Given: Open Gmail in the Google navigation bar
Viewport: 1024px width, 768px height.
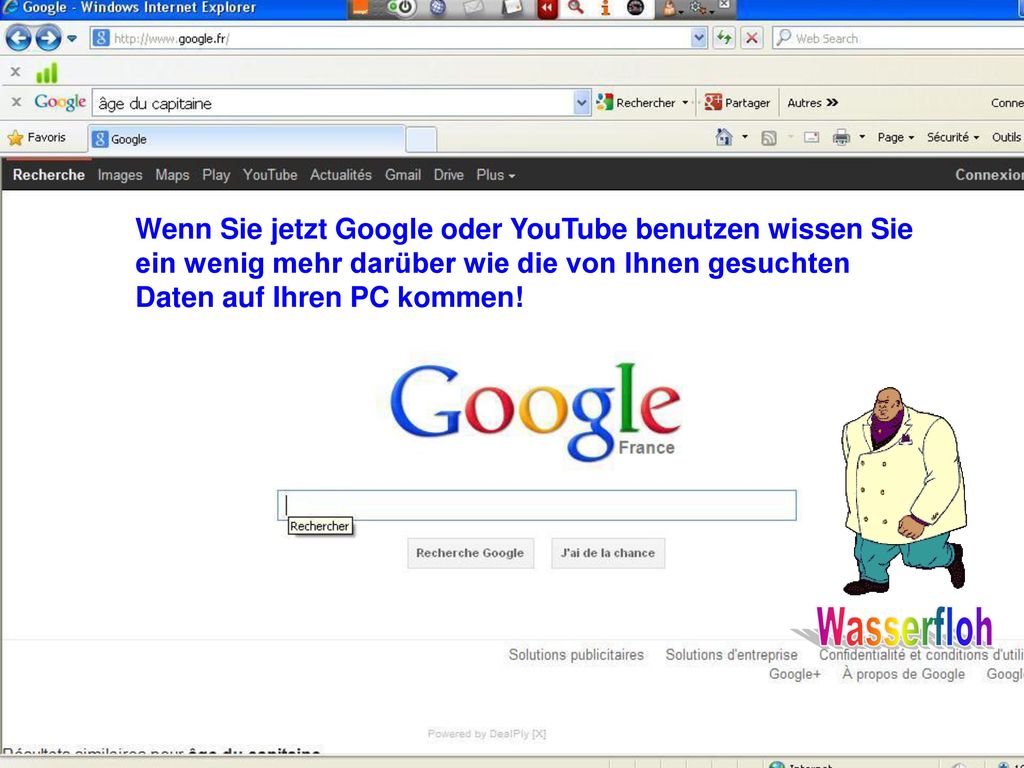Looking at the screenshot, I should click(403, 175).
